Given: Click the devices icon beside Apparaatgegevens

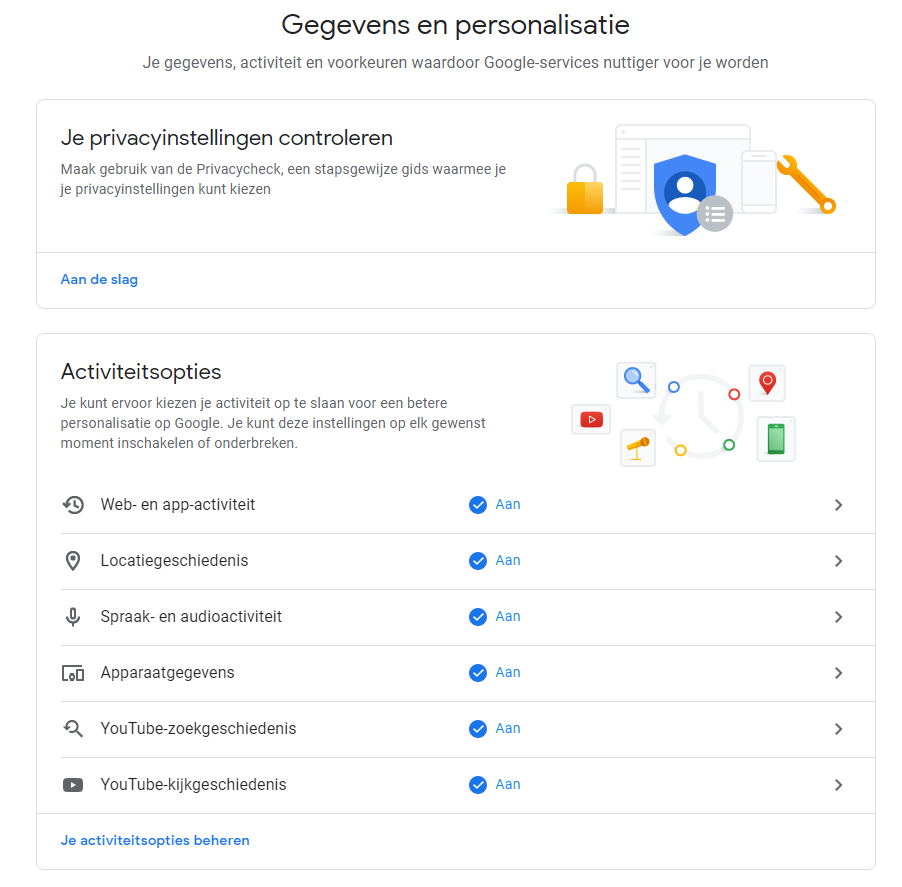Looking at the screenshot, I should (73, 673).
